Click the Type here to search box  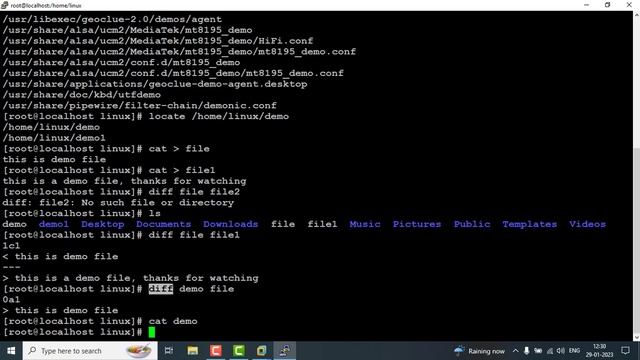pyautogui.click(x=90, y=351)
